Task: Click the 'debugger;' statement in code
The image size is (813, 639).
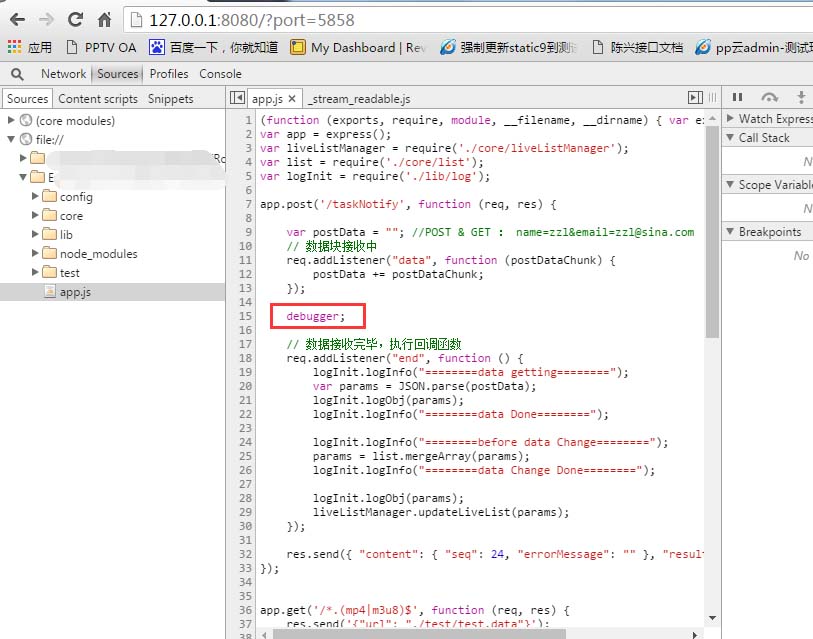Action: (x=315, y=316)
